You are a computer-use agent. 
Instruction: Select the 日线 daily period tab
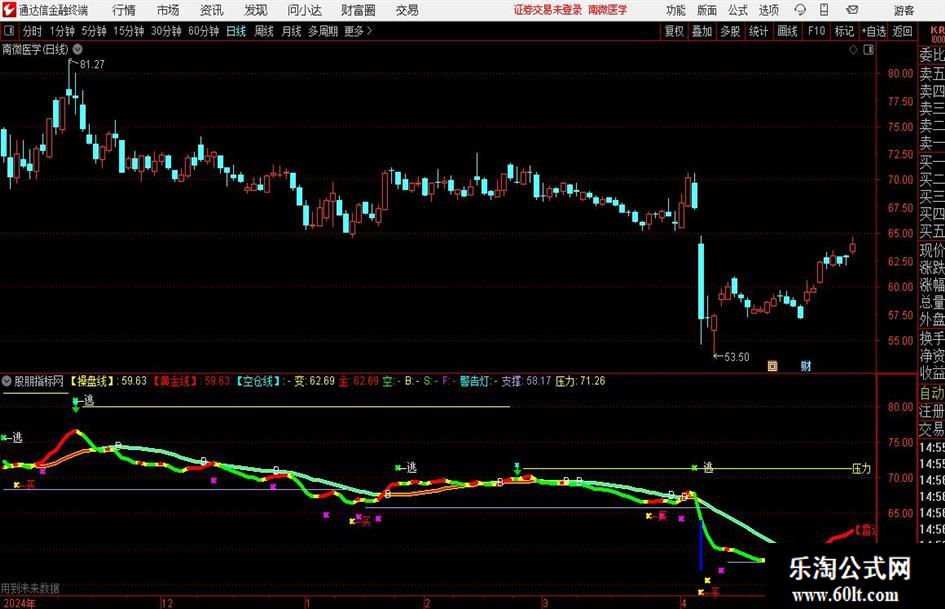[x=236, y=31]
